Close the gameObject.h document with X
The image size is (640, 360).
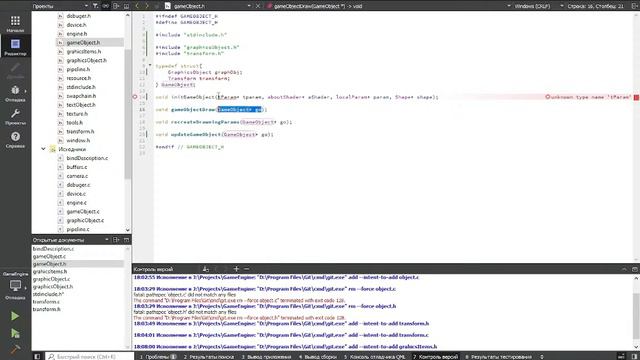(258, 6)
